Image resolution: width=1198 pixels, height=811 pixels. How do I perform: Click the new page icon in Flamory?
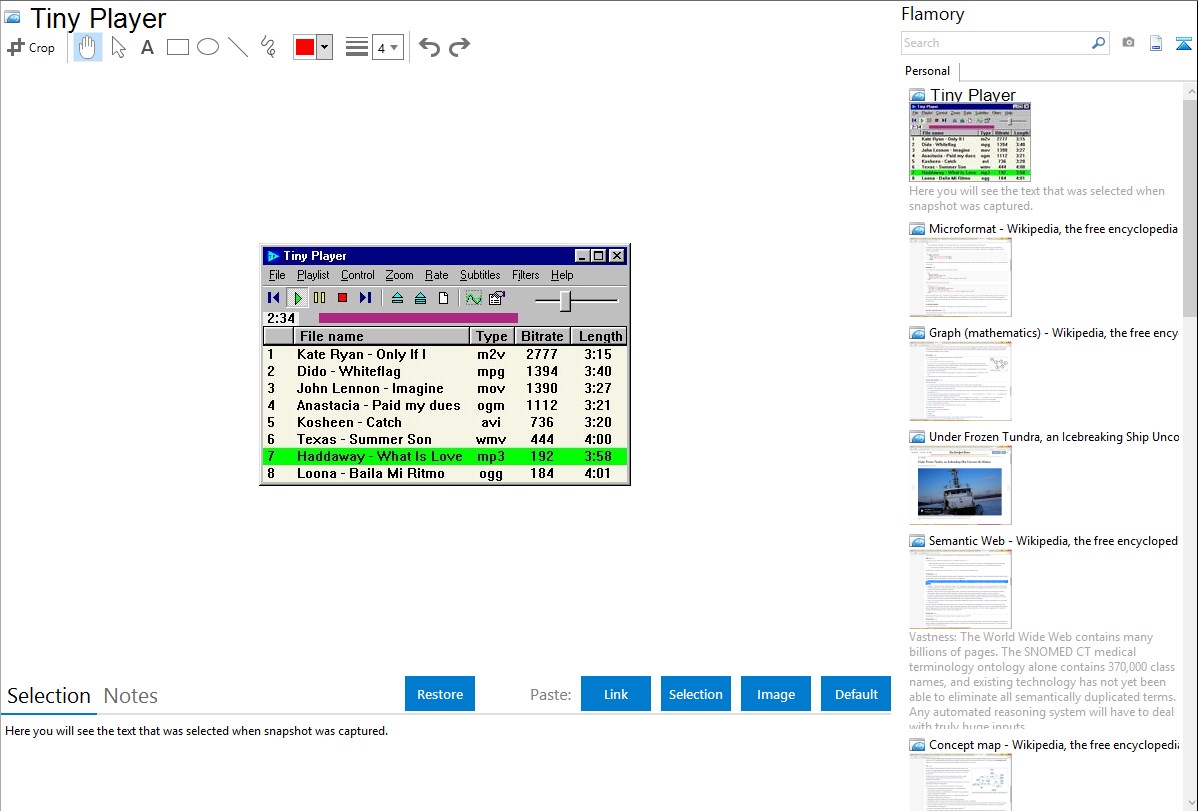pos(1156,44)
